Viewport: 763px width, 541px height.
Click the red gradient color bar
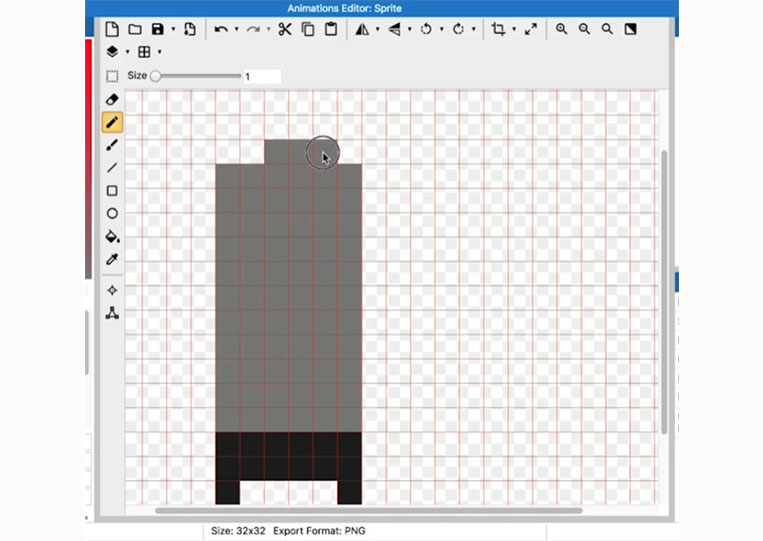[x=89, y=159]
